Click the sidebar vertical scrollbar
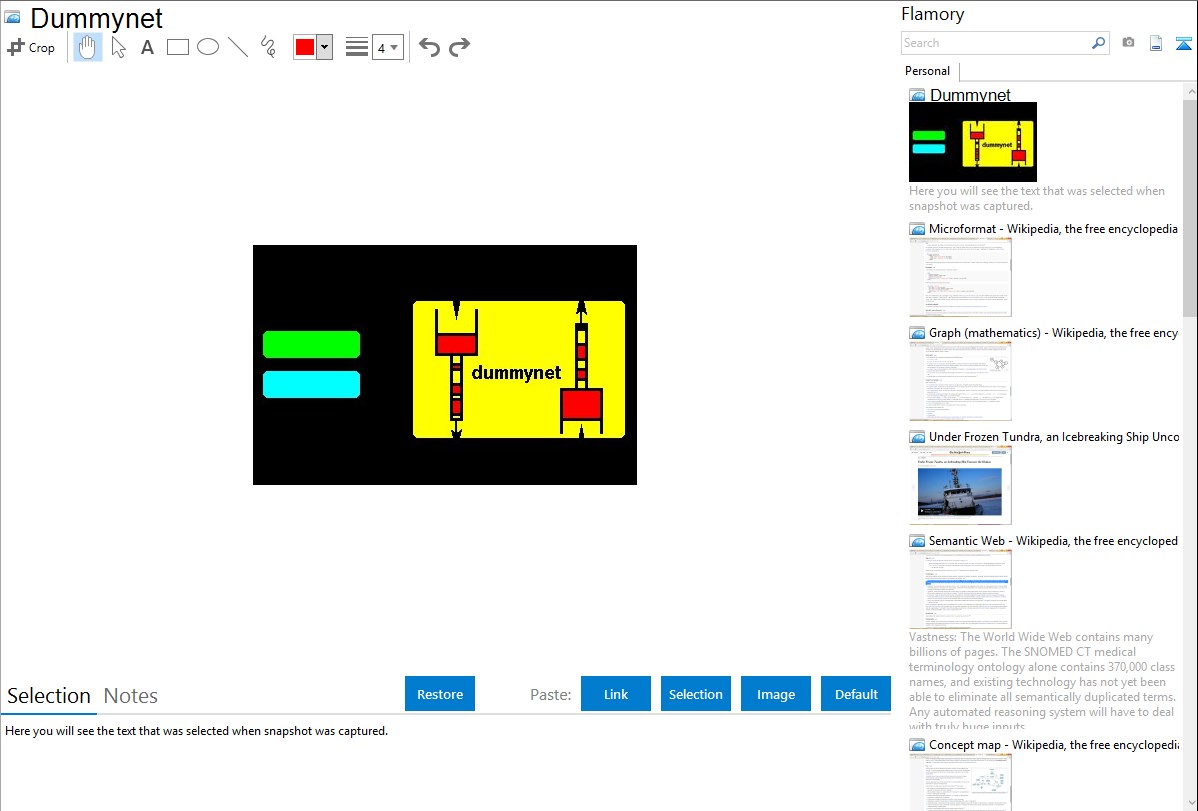The width and height of the screenshot is (1198, 811). [1190, 208]
